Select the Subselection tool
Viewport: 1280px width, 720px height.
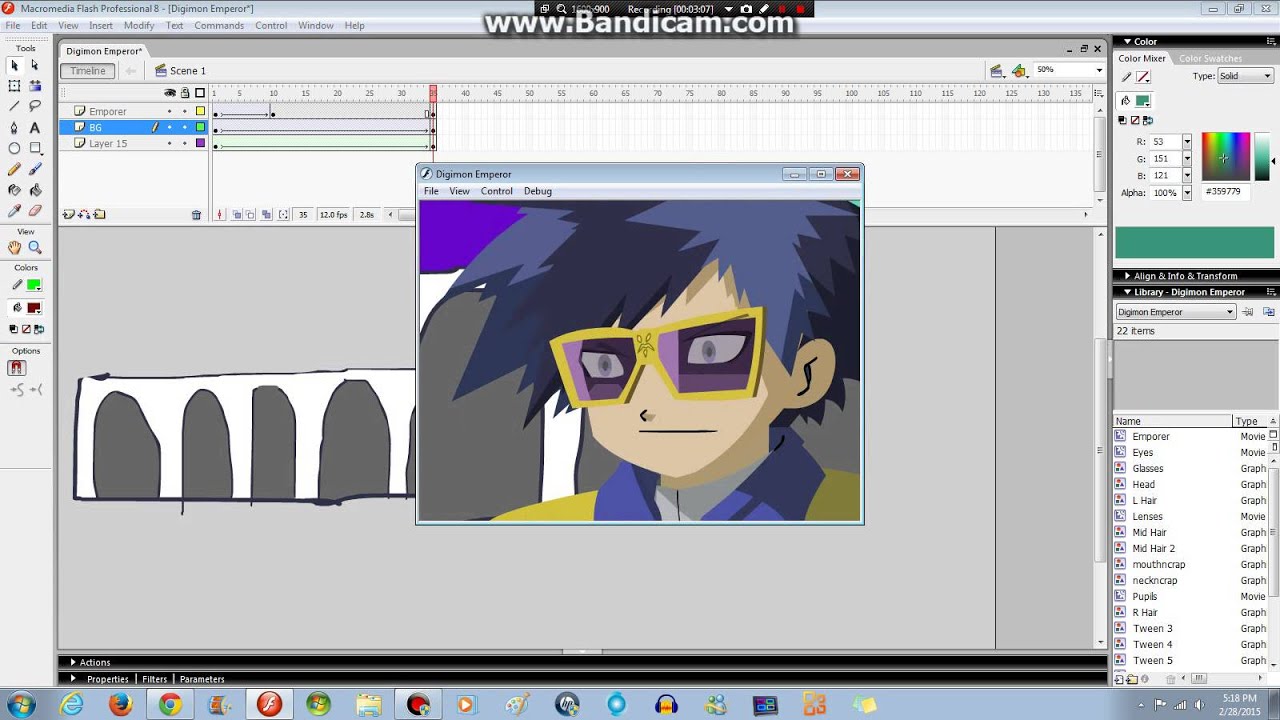[x=35, y=65]
